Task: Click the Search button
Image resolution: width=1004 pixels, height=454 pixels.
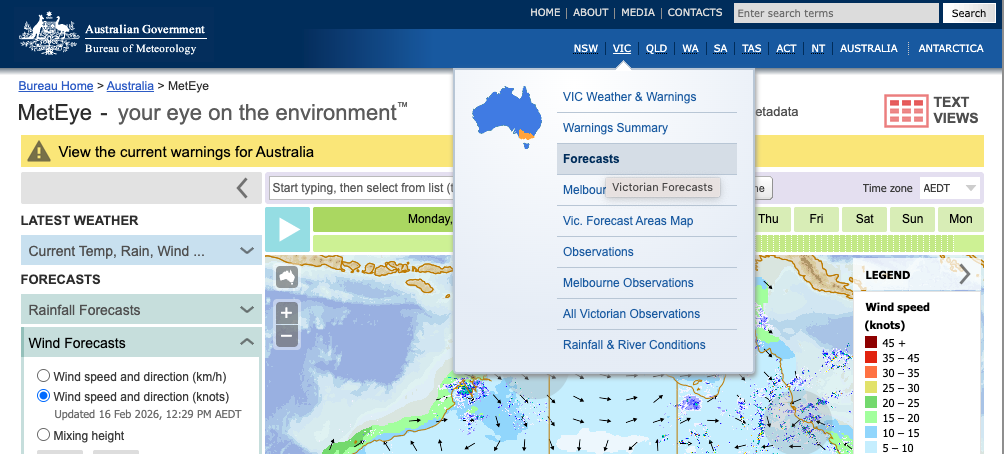Action: pyautogui.click(x=968, y=13)
